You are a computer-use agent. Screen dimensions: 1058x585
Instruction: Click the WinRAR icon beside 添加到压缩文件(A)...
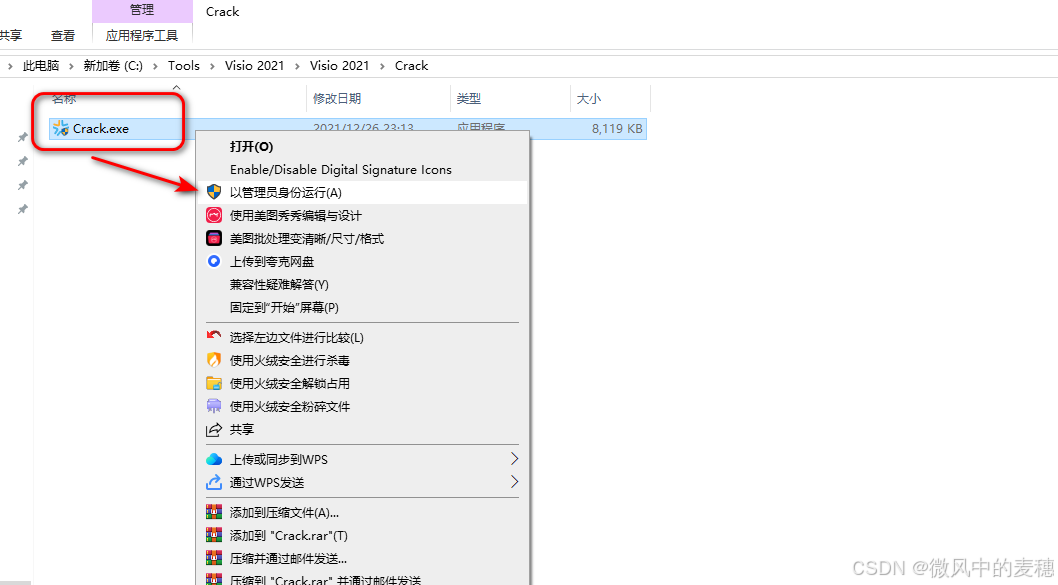[x=214, y=512]
